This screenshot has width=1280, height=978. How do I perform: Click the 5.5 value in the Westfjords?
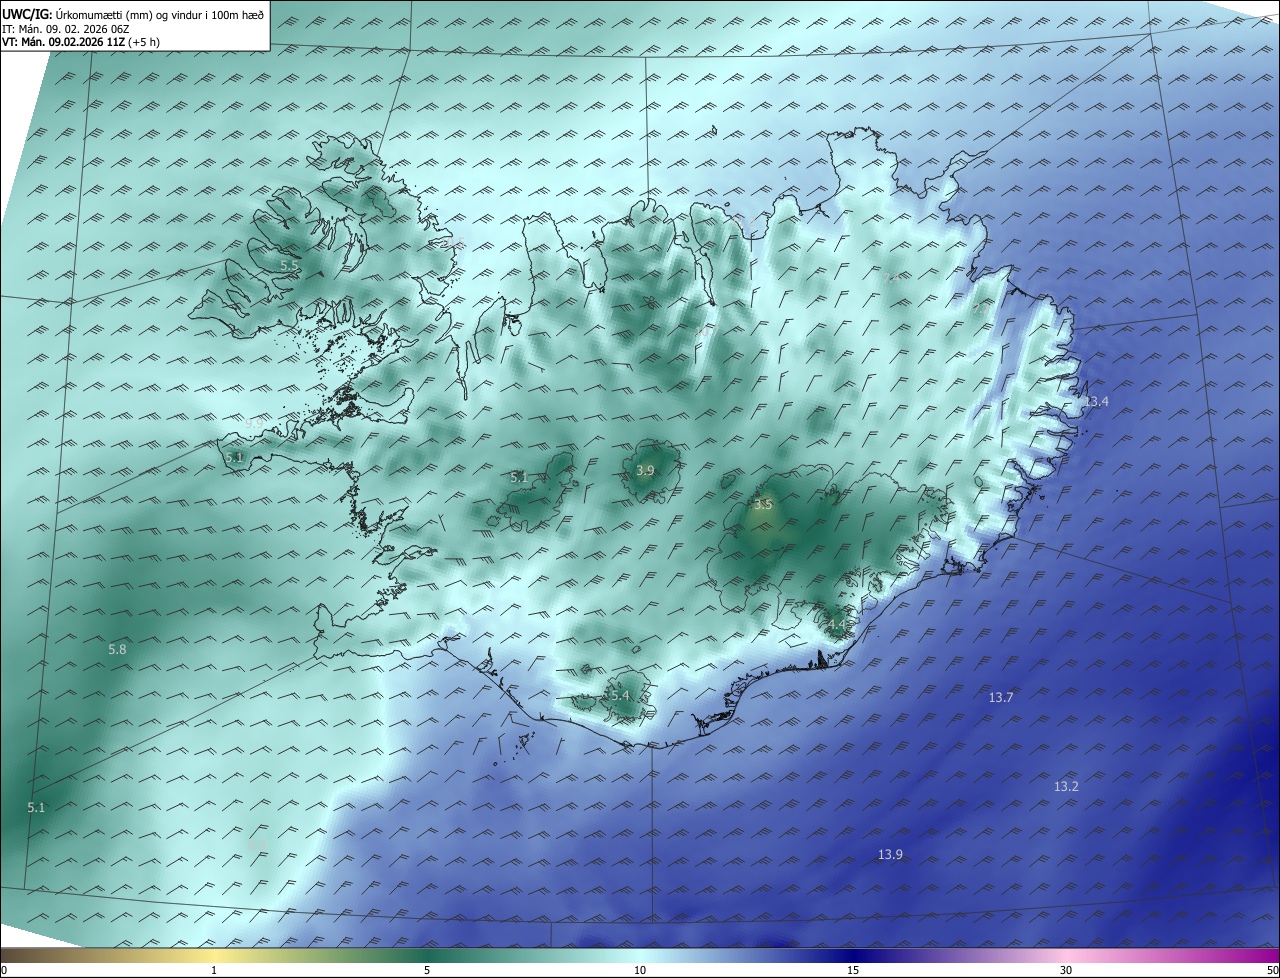click(x=289, y=266)
